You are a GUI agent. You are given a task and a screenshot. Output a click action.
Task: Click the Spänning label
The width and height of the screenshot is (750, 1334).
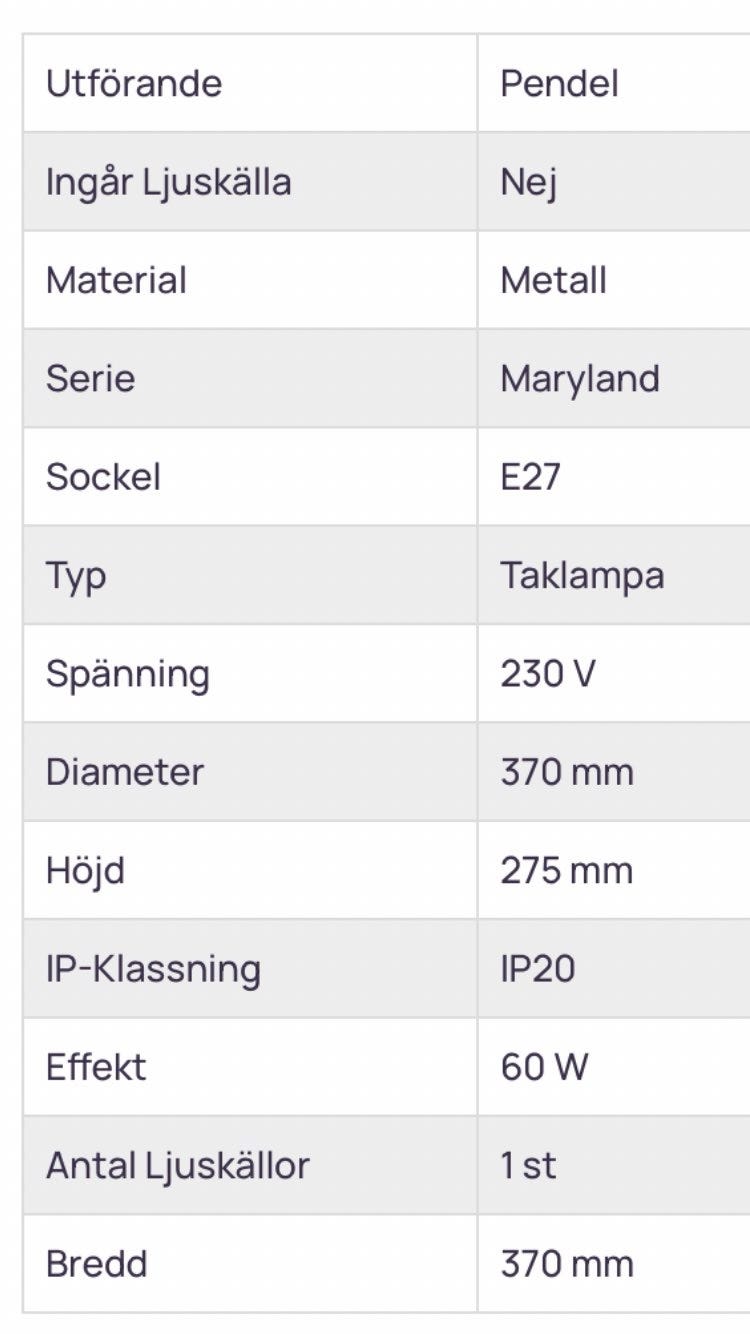127,674
